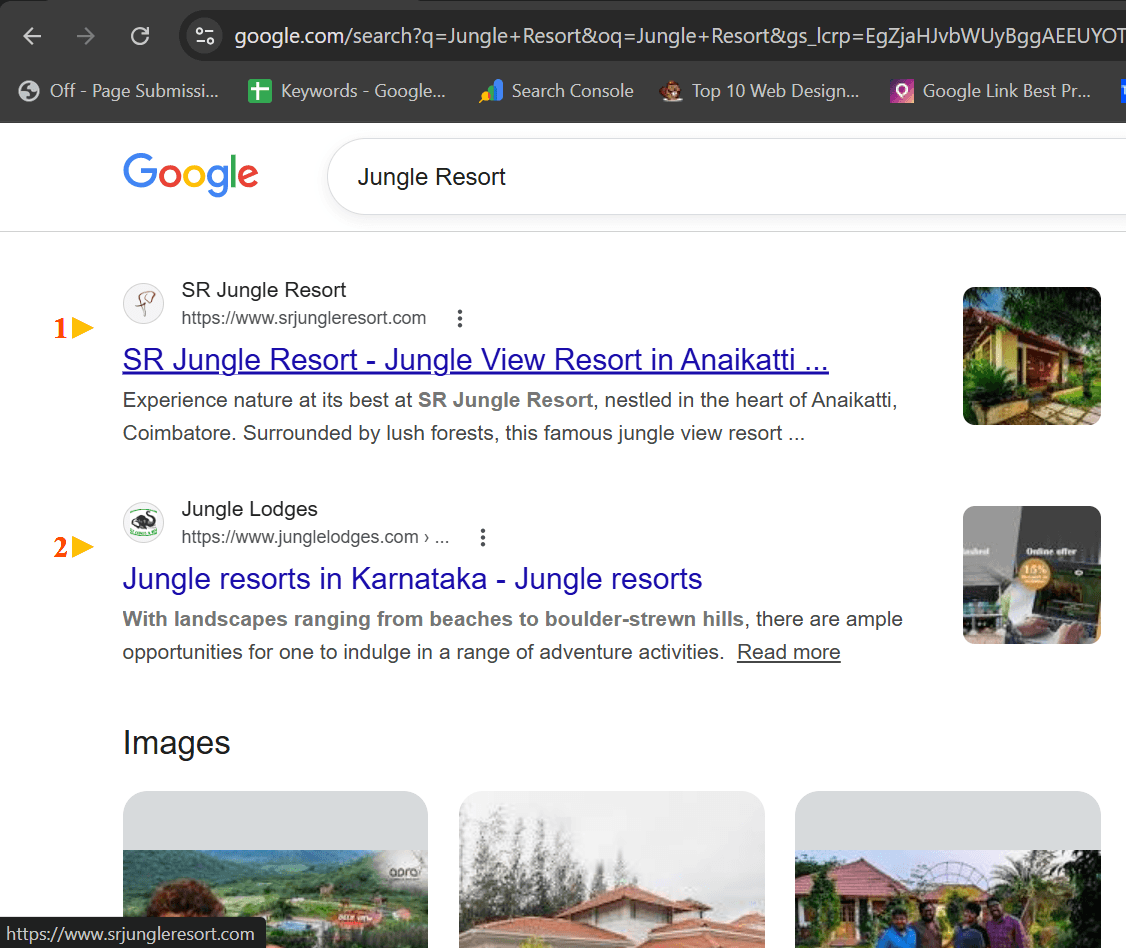Open more options for SR Jungle Resort result
The width and height of the screenshot is (1126, 948).
[460, 318]
